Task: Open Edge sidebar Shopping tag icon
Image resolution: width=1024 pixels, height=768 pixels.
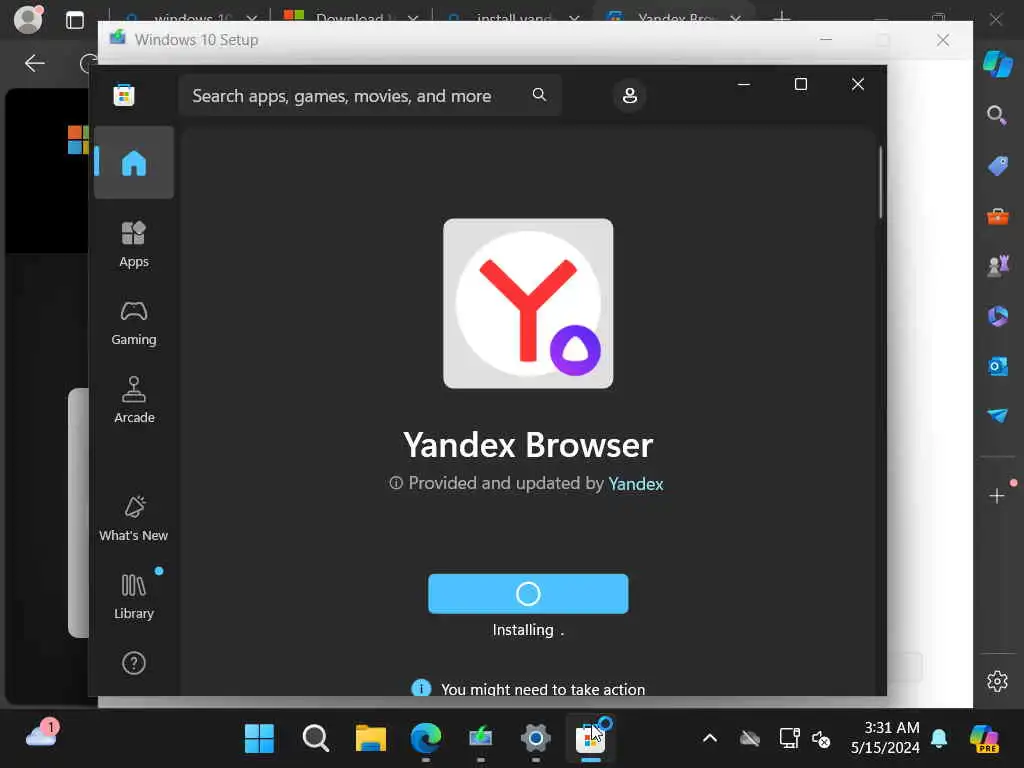Action: pos(997,166)
